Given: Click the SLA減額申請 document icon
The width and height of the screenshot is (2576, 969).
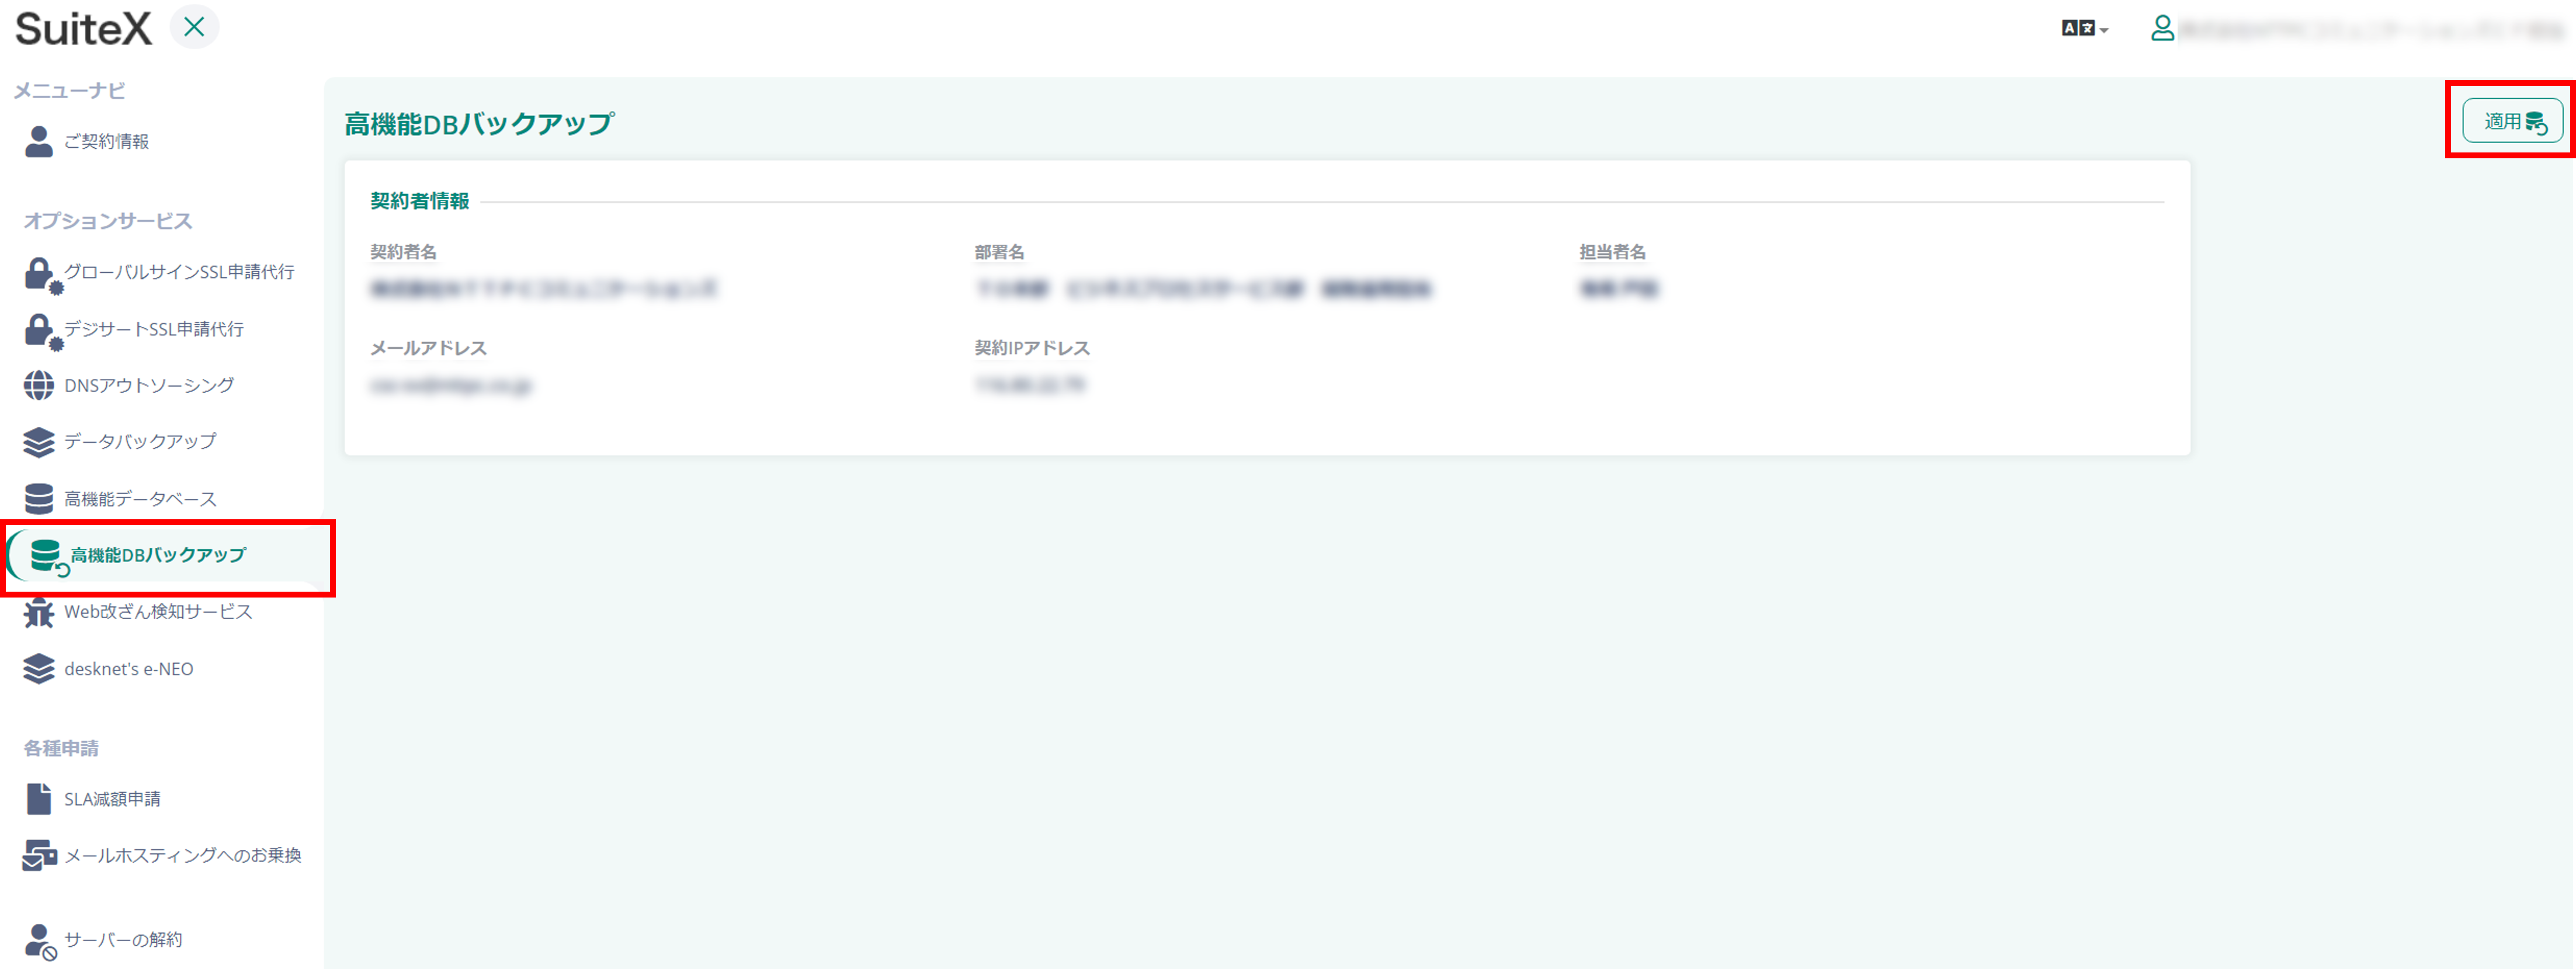Looking at the screenshot, I should click(39, 799).
